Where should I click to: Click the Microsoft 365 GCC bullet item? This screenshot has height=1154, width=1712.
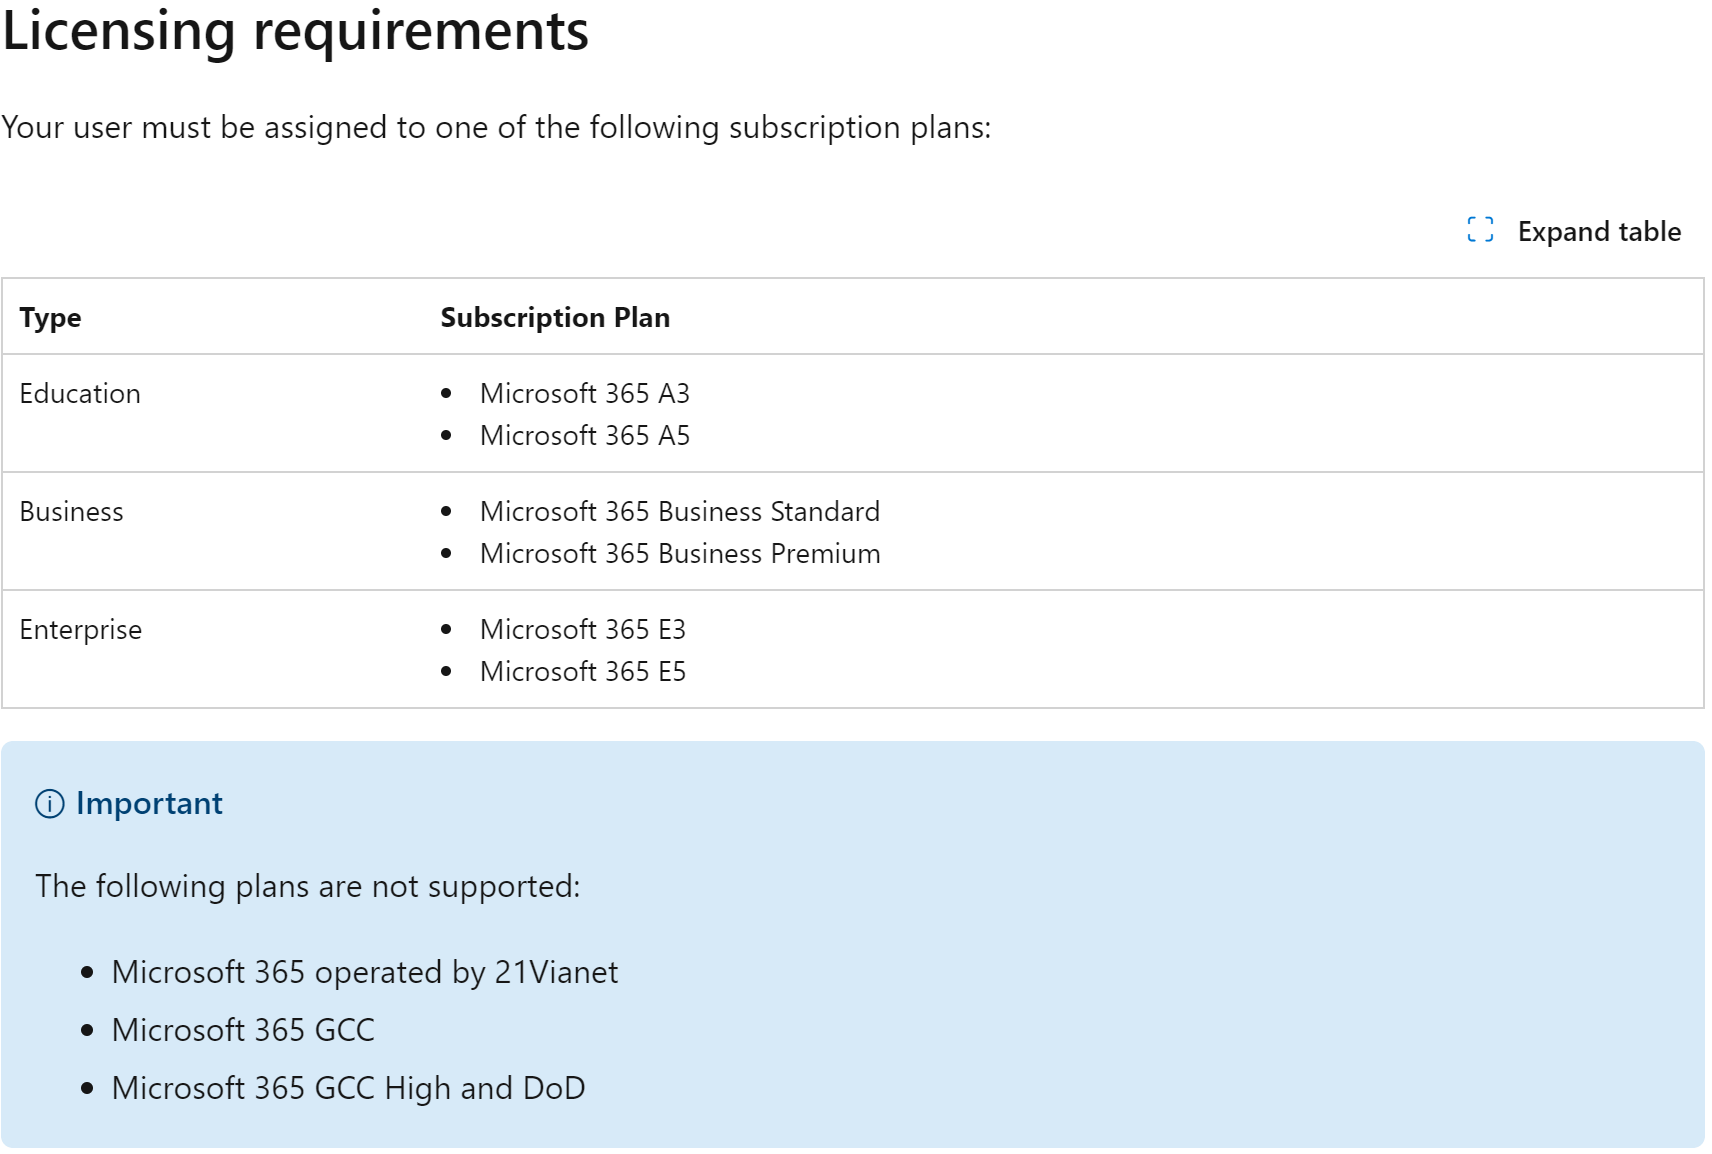coord(243,1030)
